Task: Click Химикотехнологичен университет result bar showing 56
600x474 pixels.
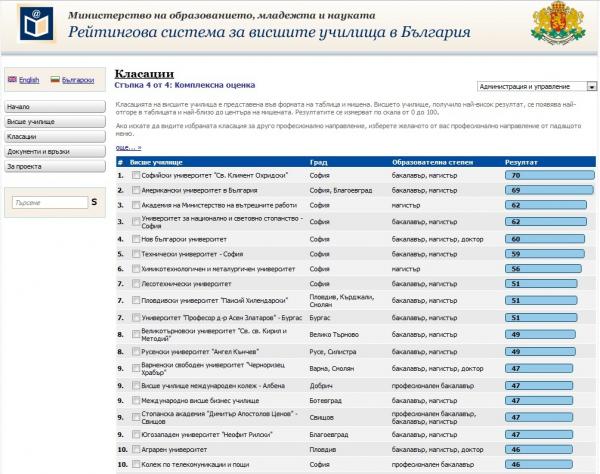Action: coord(543,269)
